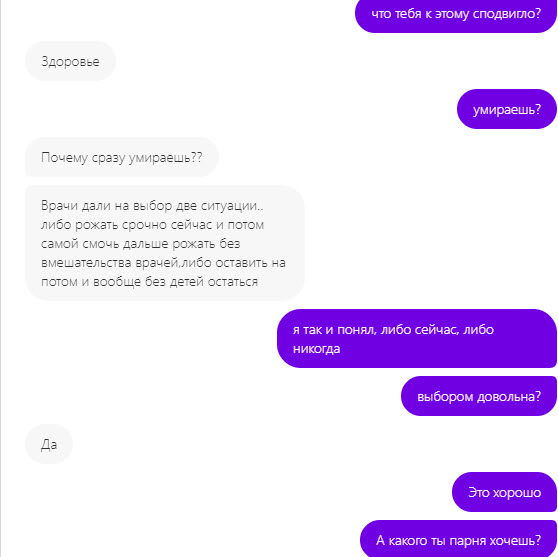Image resolution: width=558 pixels, height=557 pixels.
Task: Click the line 'вмешательства врачей,либо оставить на'
Action: click(x=163, y=263)
